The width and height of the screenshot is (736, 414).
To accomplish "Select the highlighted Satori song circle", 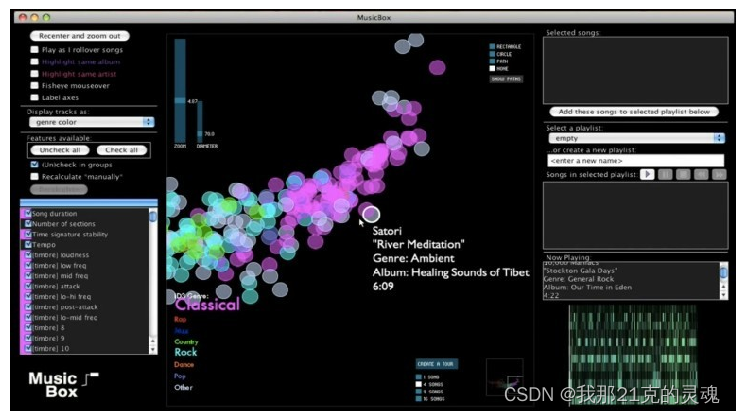I will (x=371, y=214).
